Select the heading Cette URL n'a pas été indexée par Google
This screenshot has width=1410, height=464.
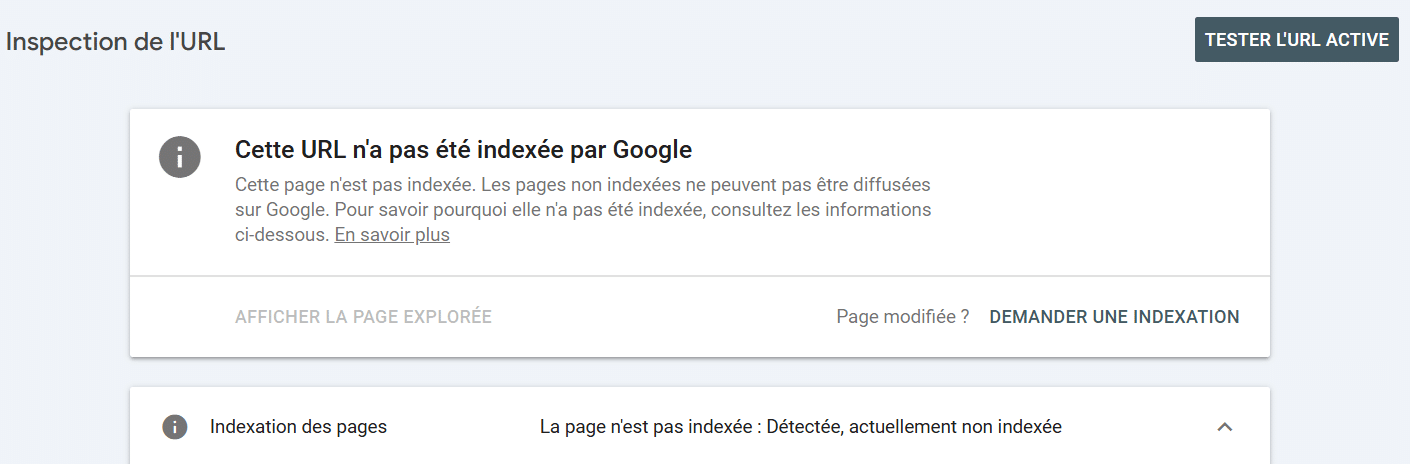463,150
